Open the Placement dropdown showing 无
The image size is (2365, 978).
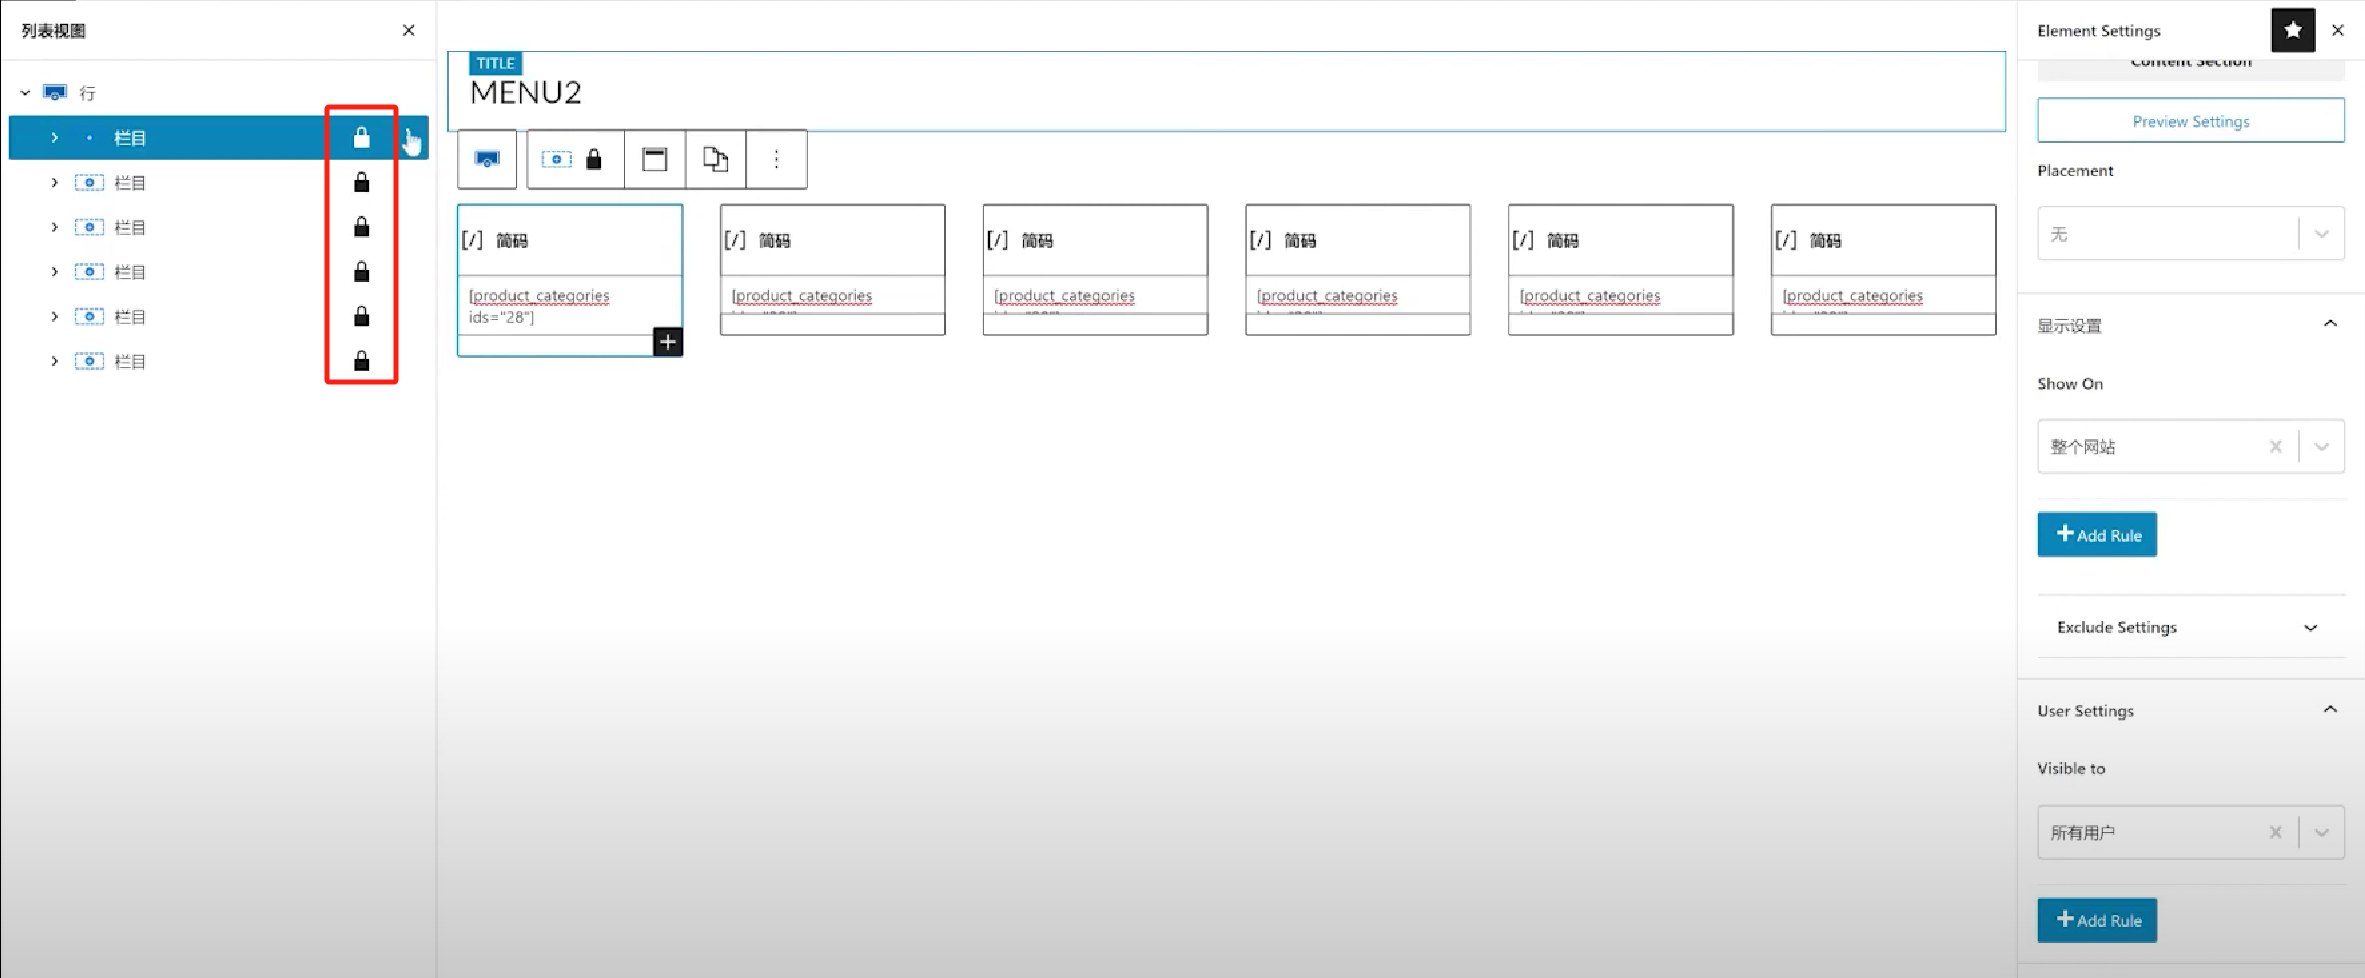click(2191, 234)
